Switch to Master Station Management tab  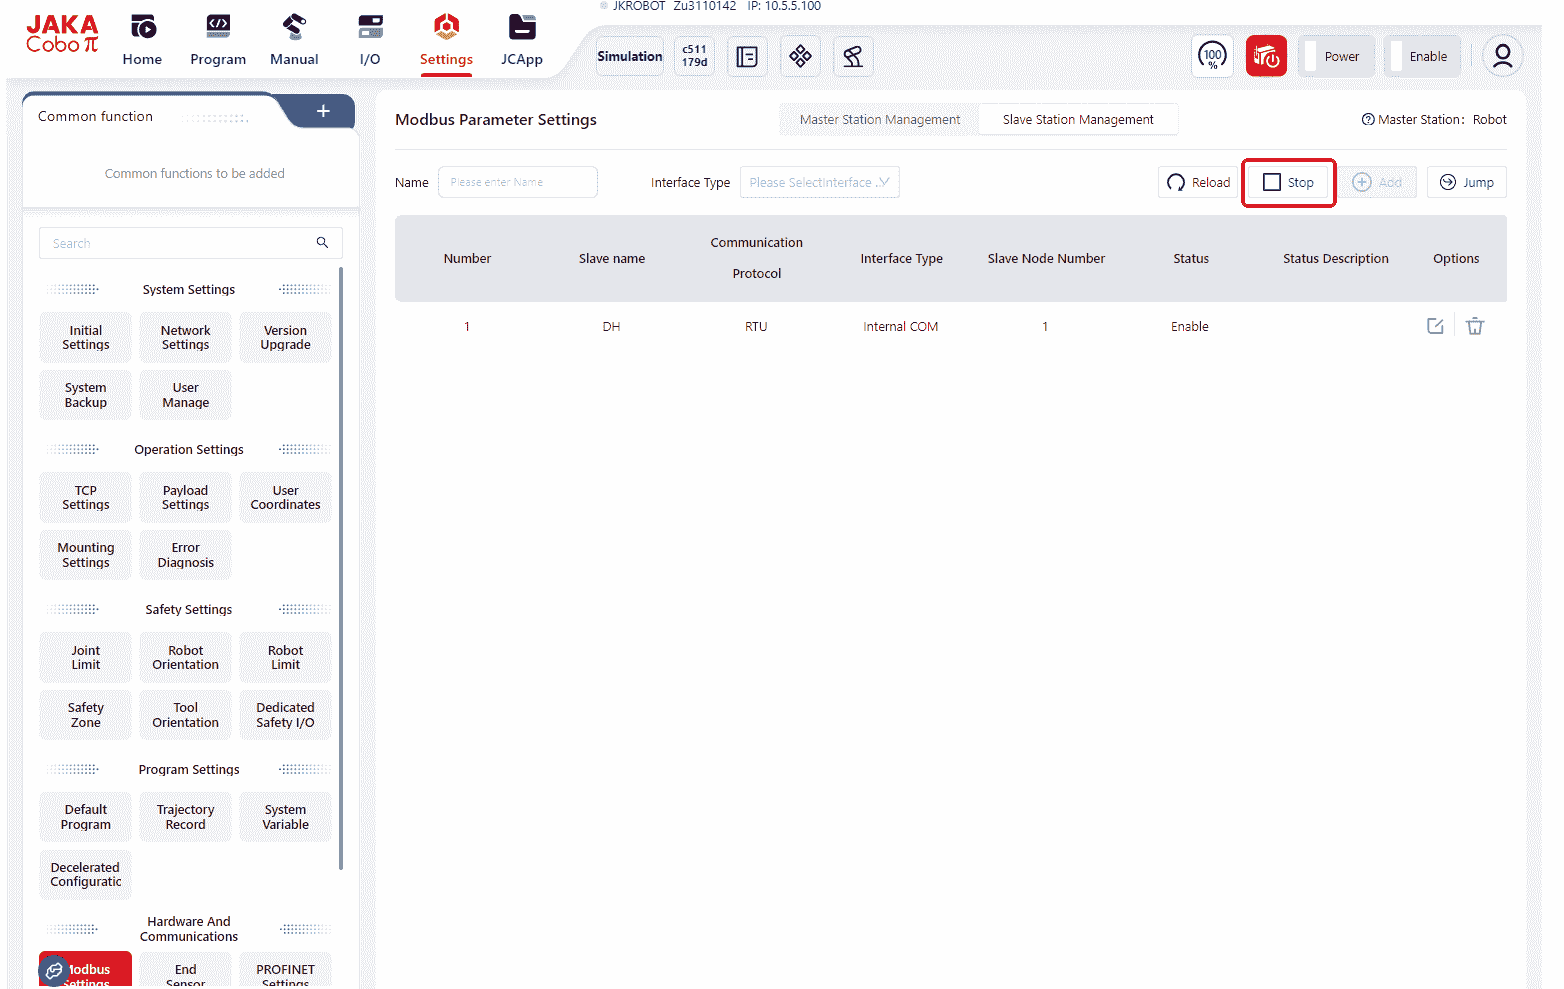click(x=879, y=119)
